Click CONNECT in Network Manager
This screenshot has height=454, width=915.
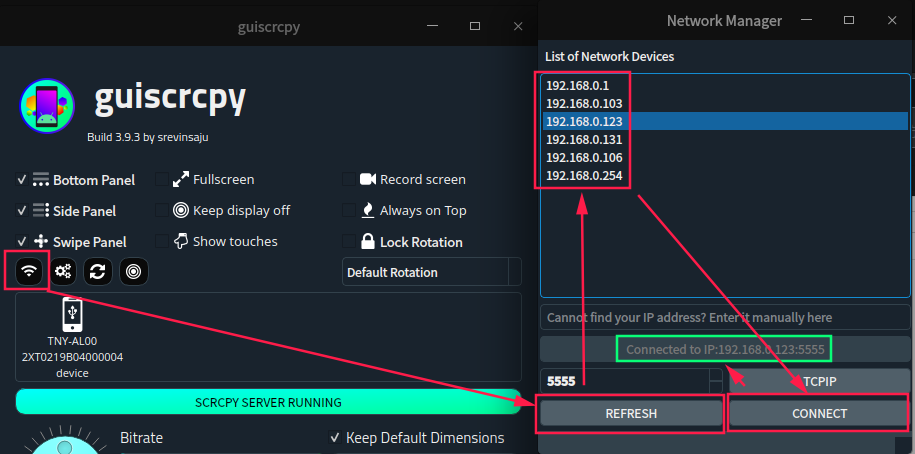coord(819,414)
